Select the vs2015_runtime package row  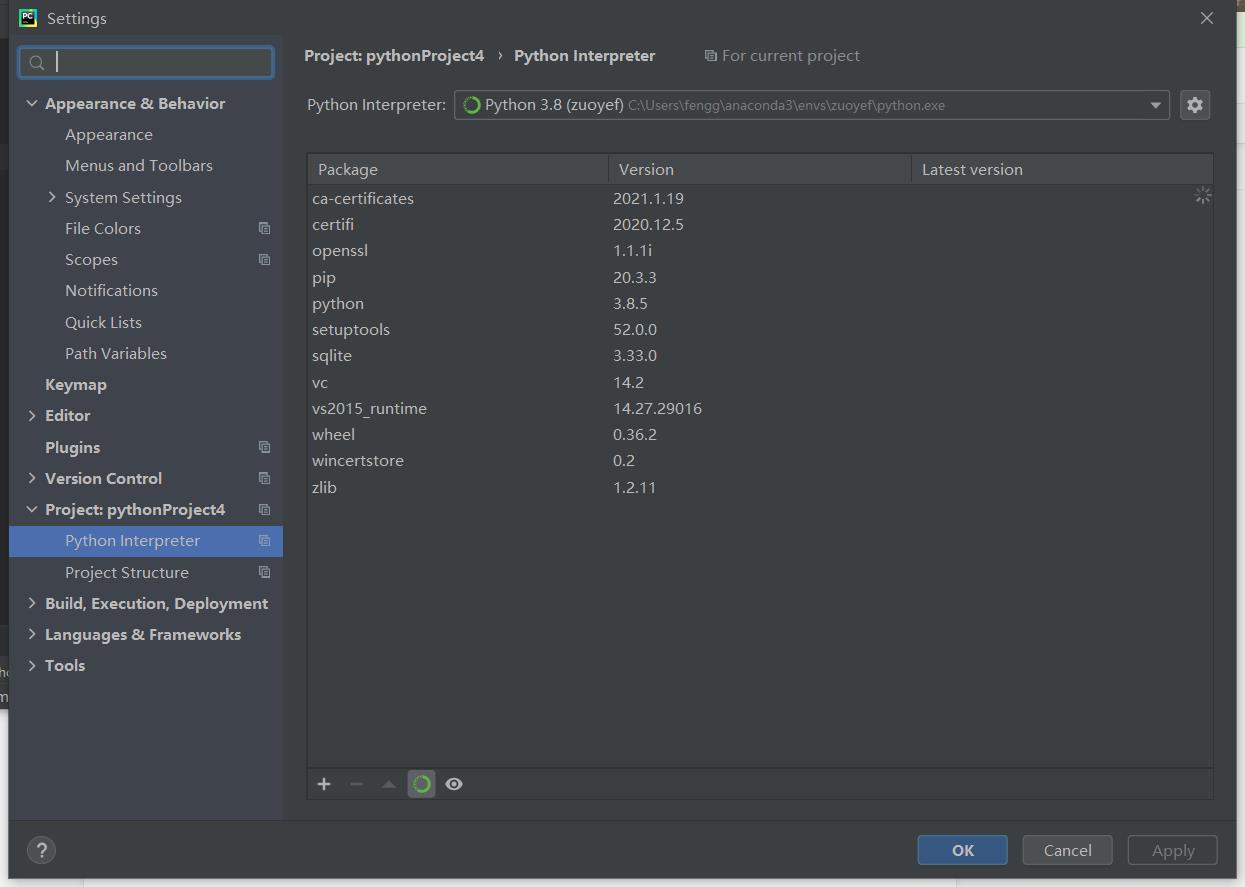pyautogui.click(x=760, y=408)
